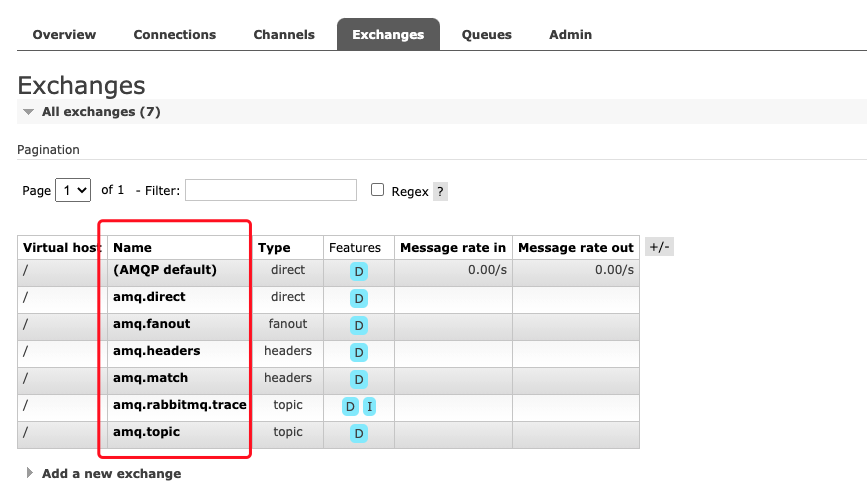The image size is (867, 487).
Task: Select the Exchanges tab
Action: 388,34
